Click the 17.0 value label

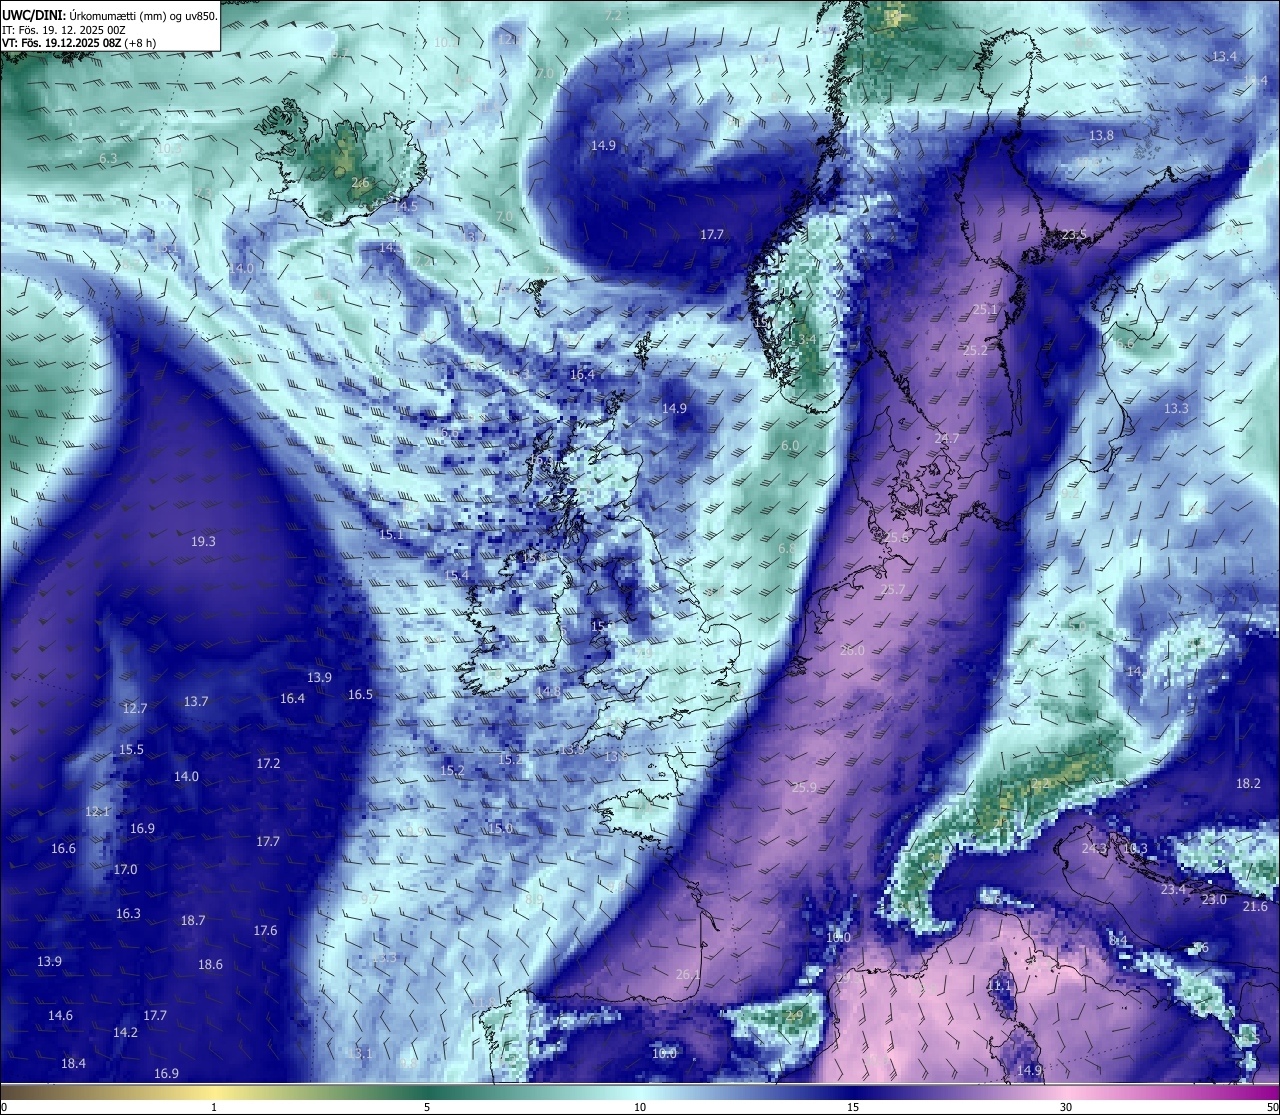point(125,869)
